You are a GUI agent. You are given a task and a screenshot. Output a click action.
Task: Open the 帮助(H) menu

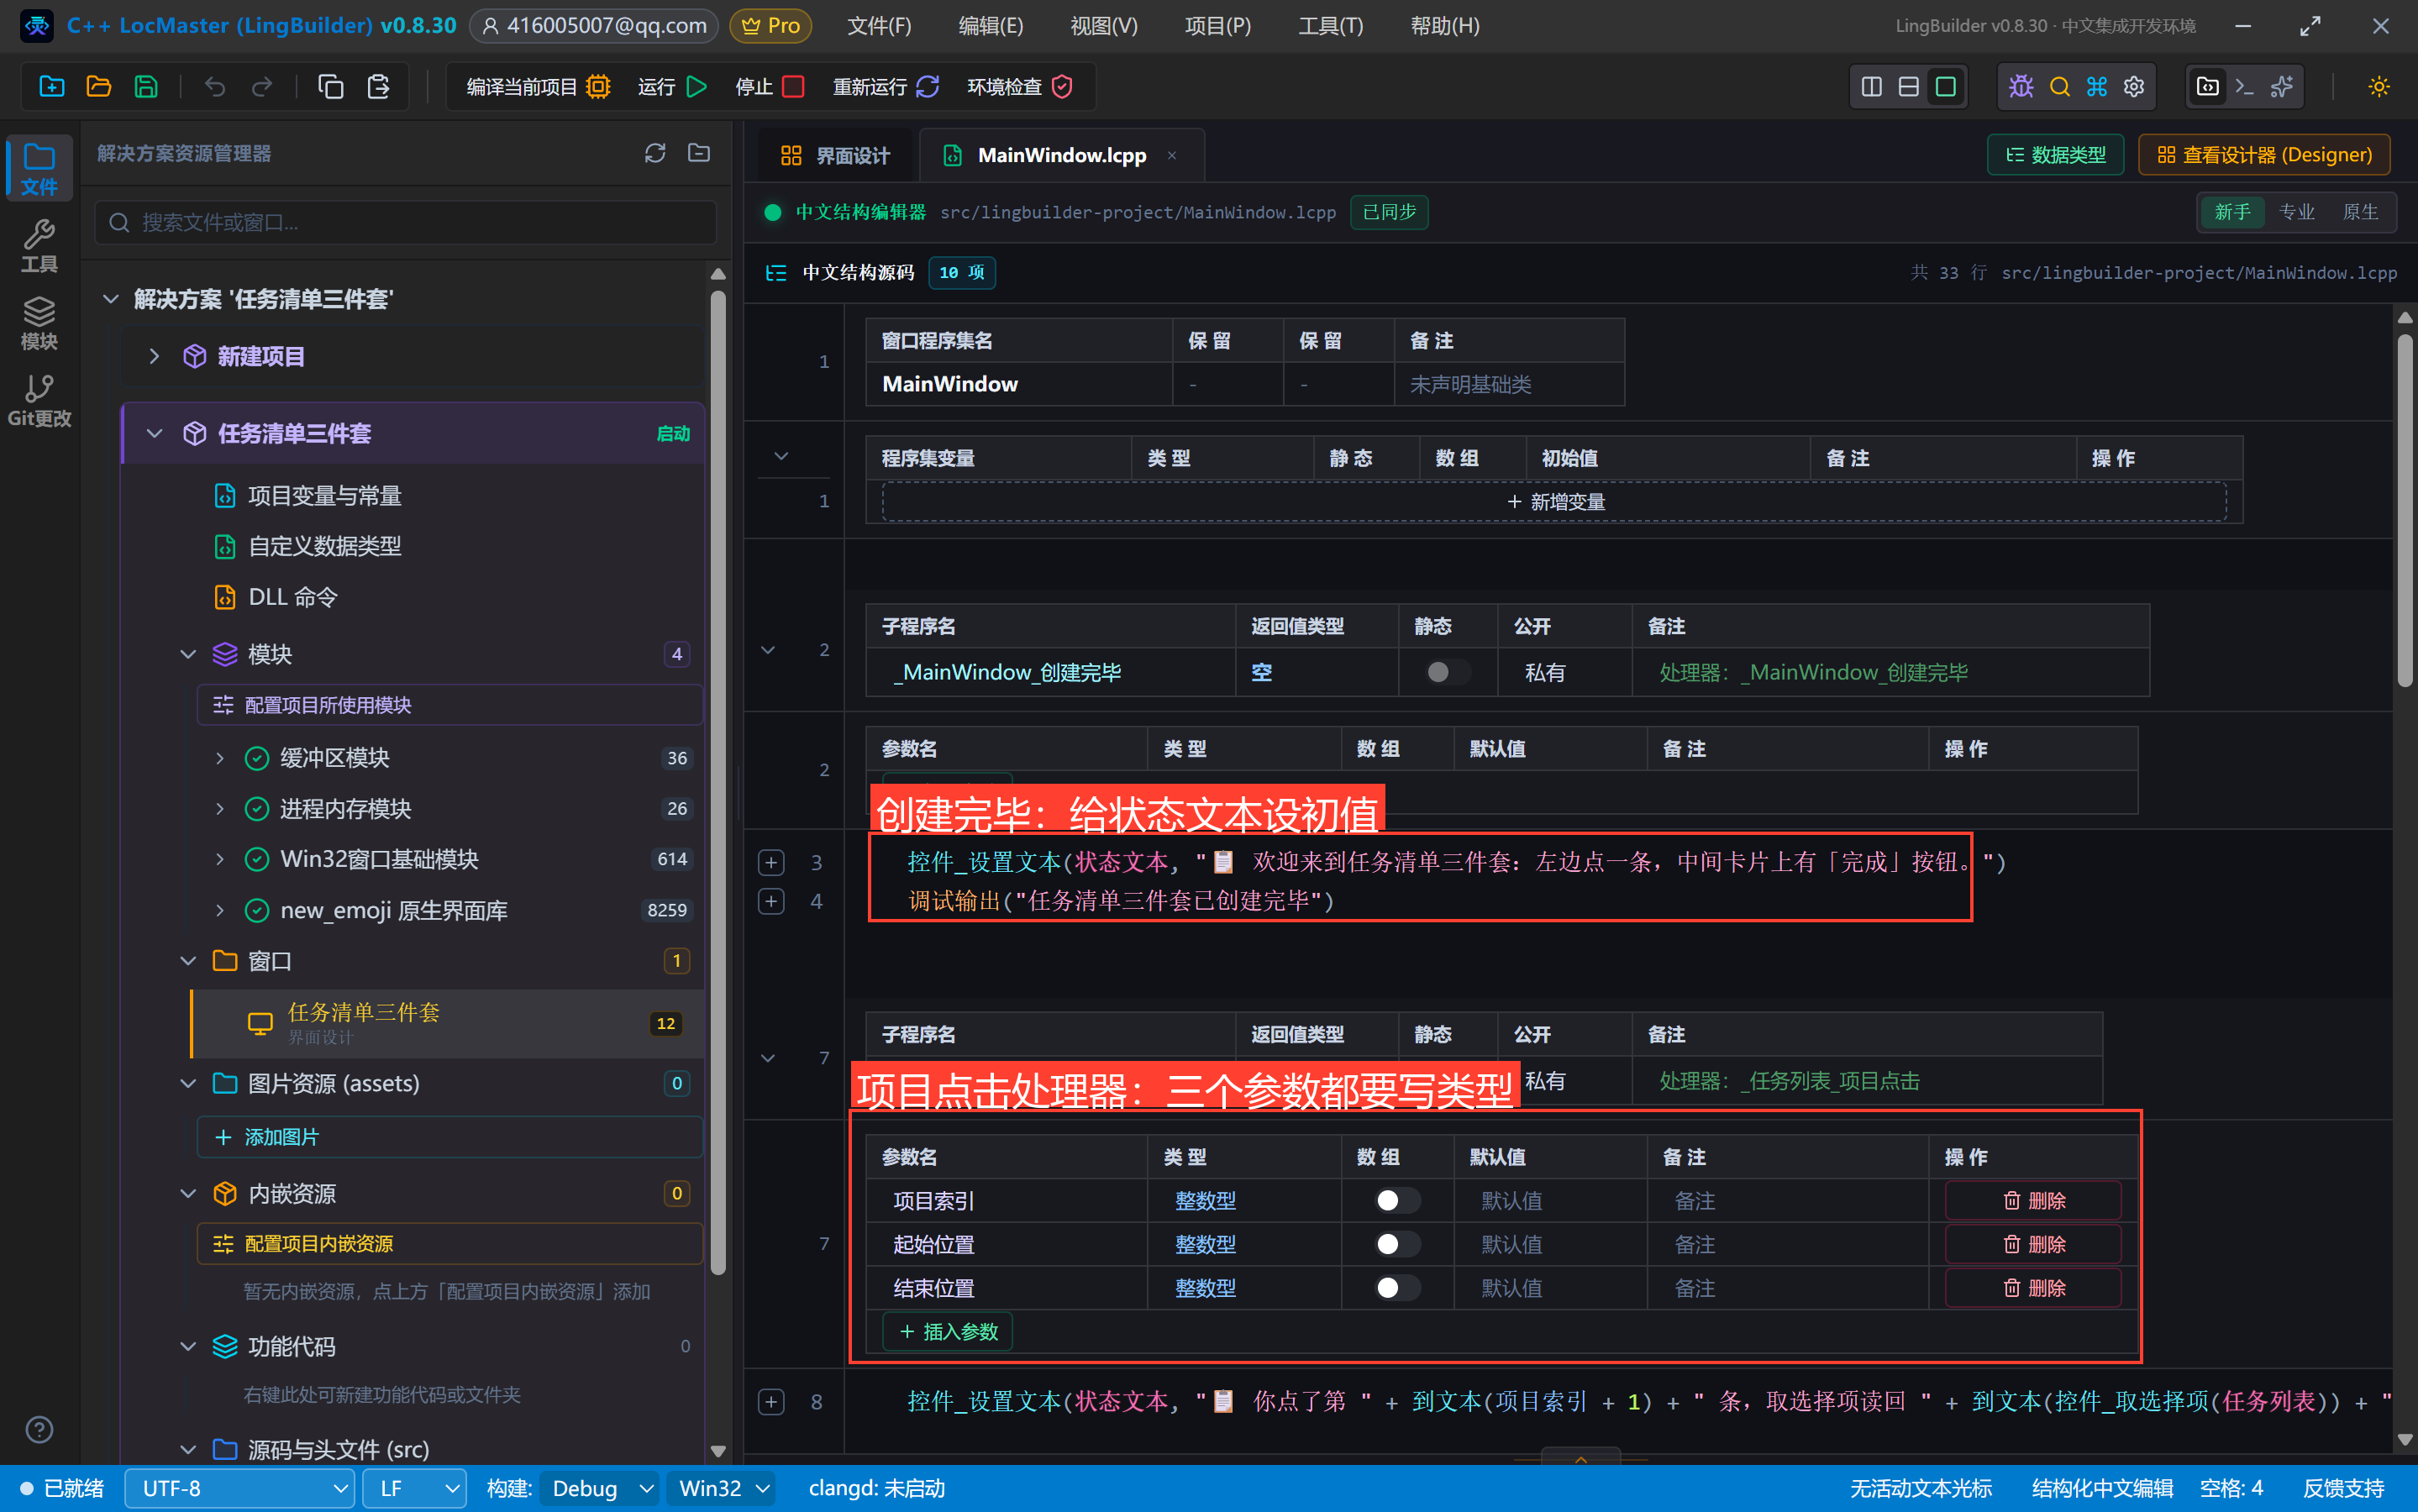click(x=1444, y=26)
